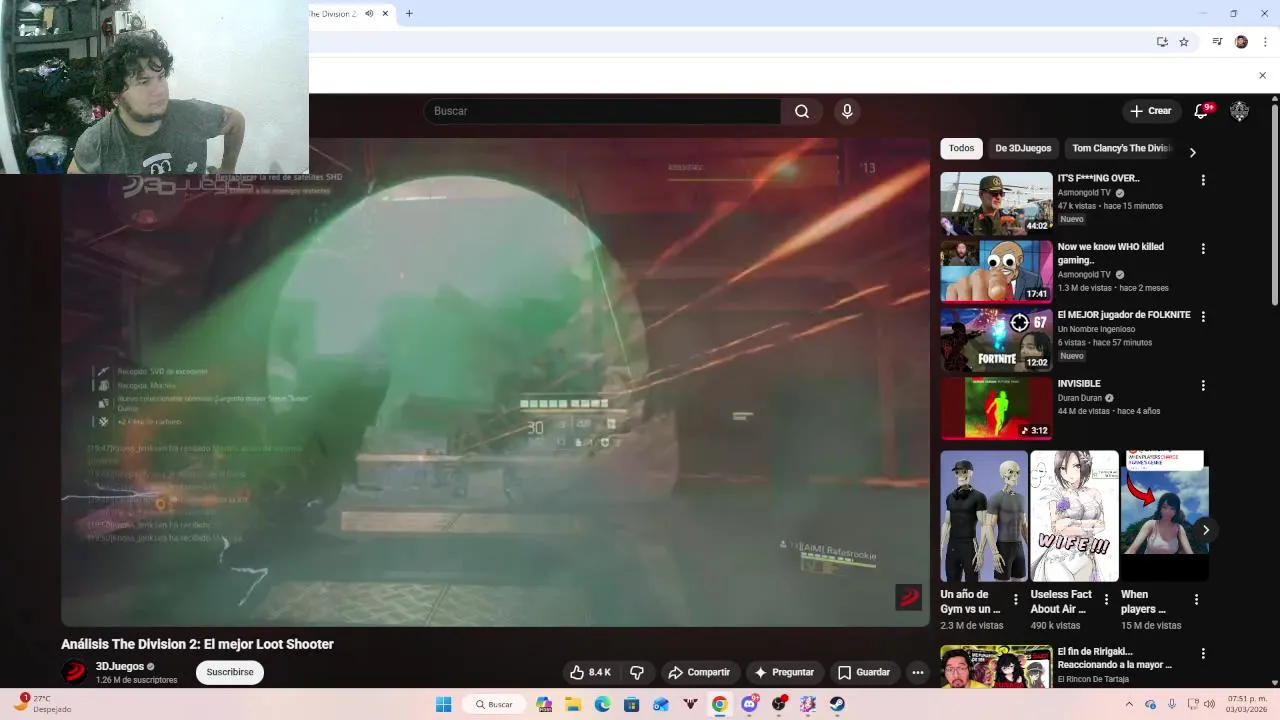Open more actions ellipsis below video

[918, 672]
